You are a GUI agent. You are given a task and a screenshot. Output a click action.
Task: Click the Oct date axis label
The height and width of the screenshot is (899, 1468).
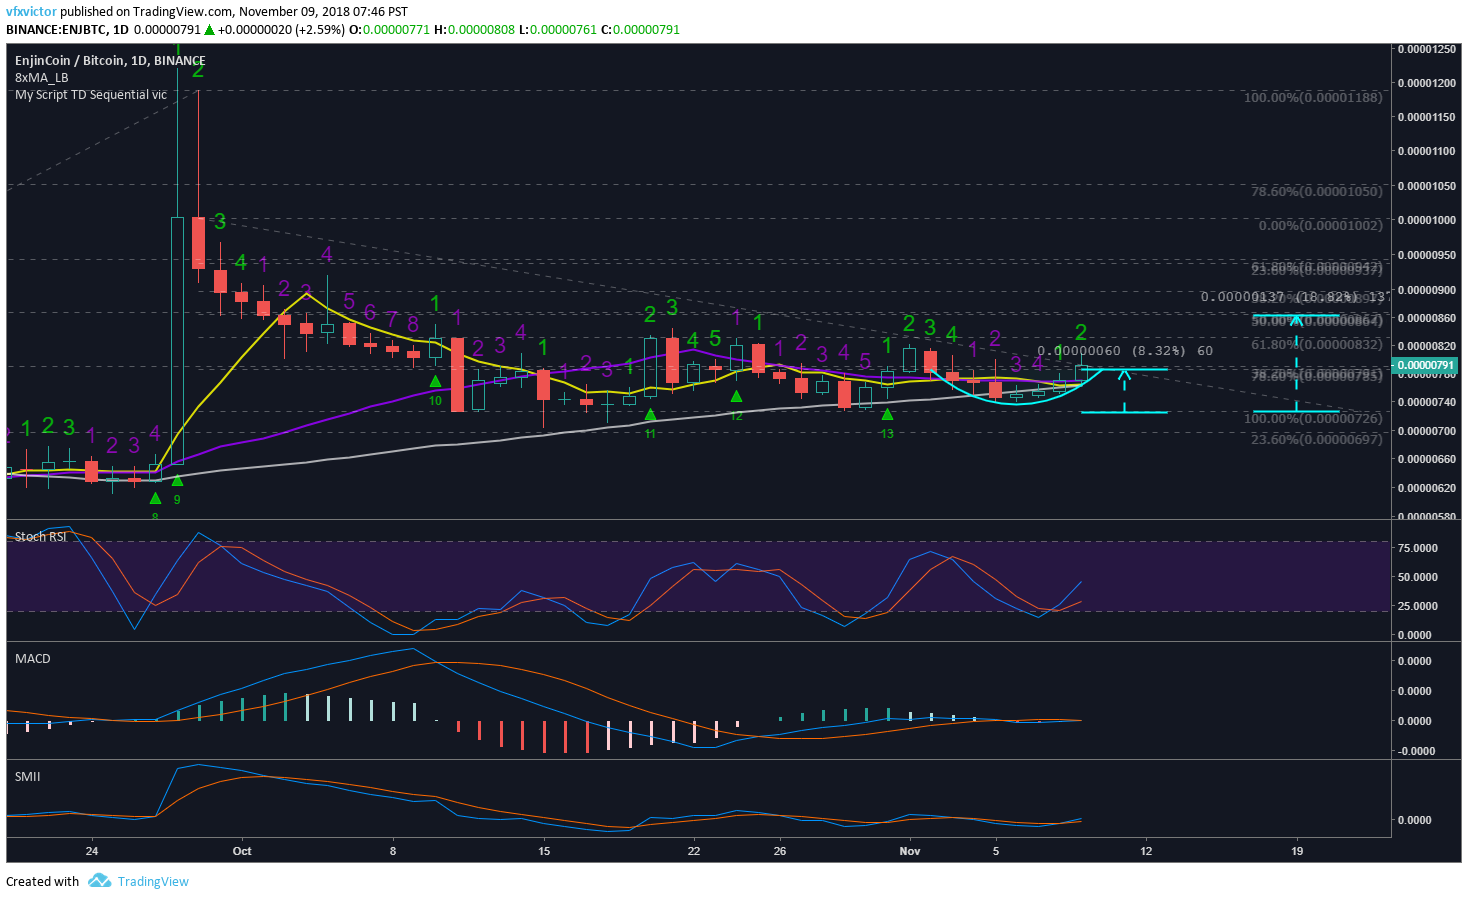(x=242, y=851)
